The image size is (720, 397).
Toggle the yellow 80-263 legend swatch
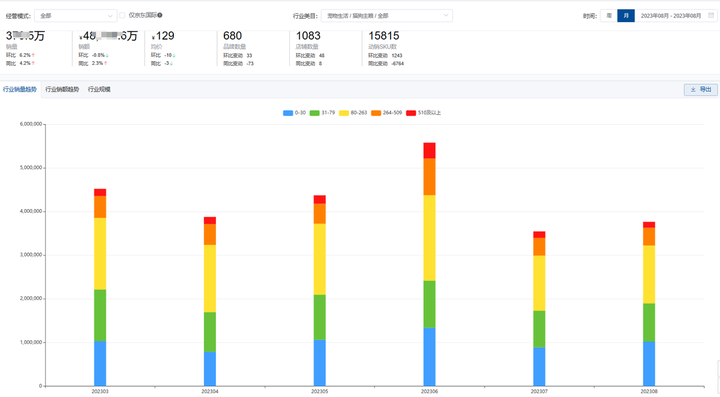coord(344,113)
